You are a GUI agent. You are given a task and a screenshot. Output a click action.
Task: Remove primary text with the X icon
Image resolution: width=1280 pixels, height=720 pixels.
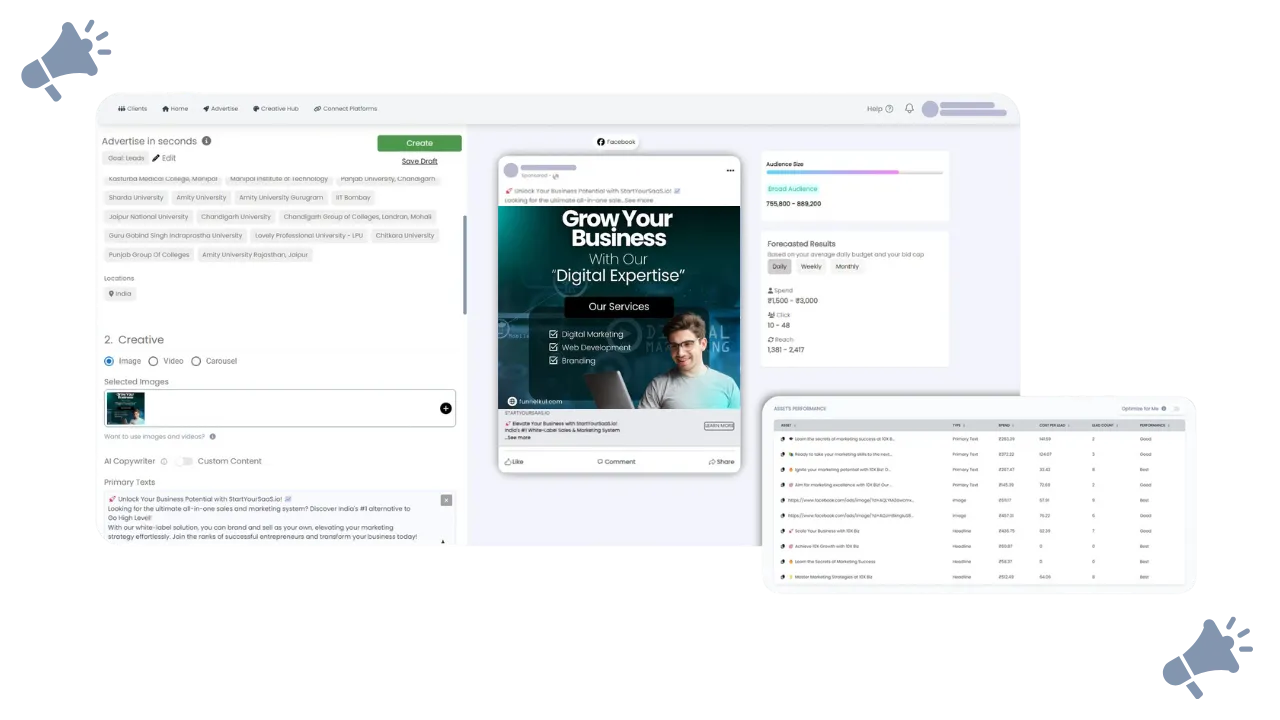click(x=446, y=500)
